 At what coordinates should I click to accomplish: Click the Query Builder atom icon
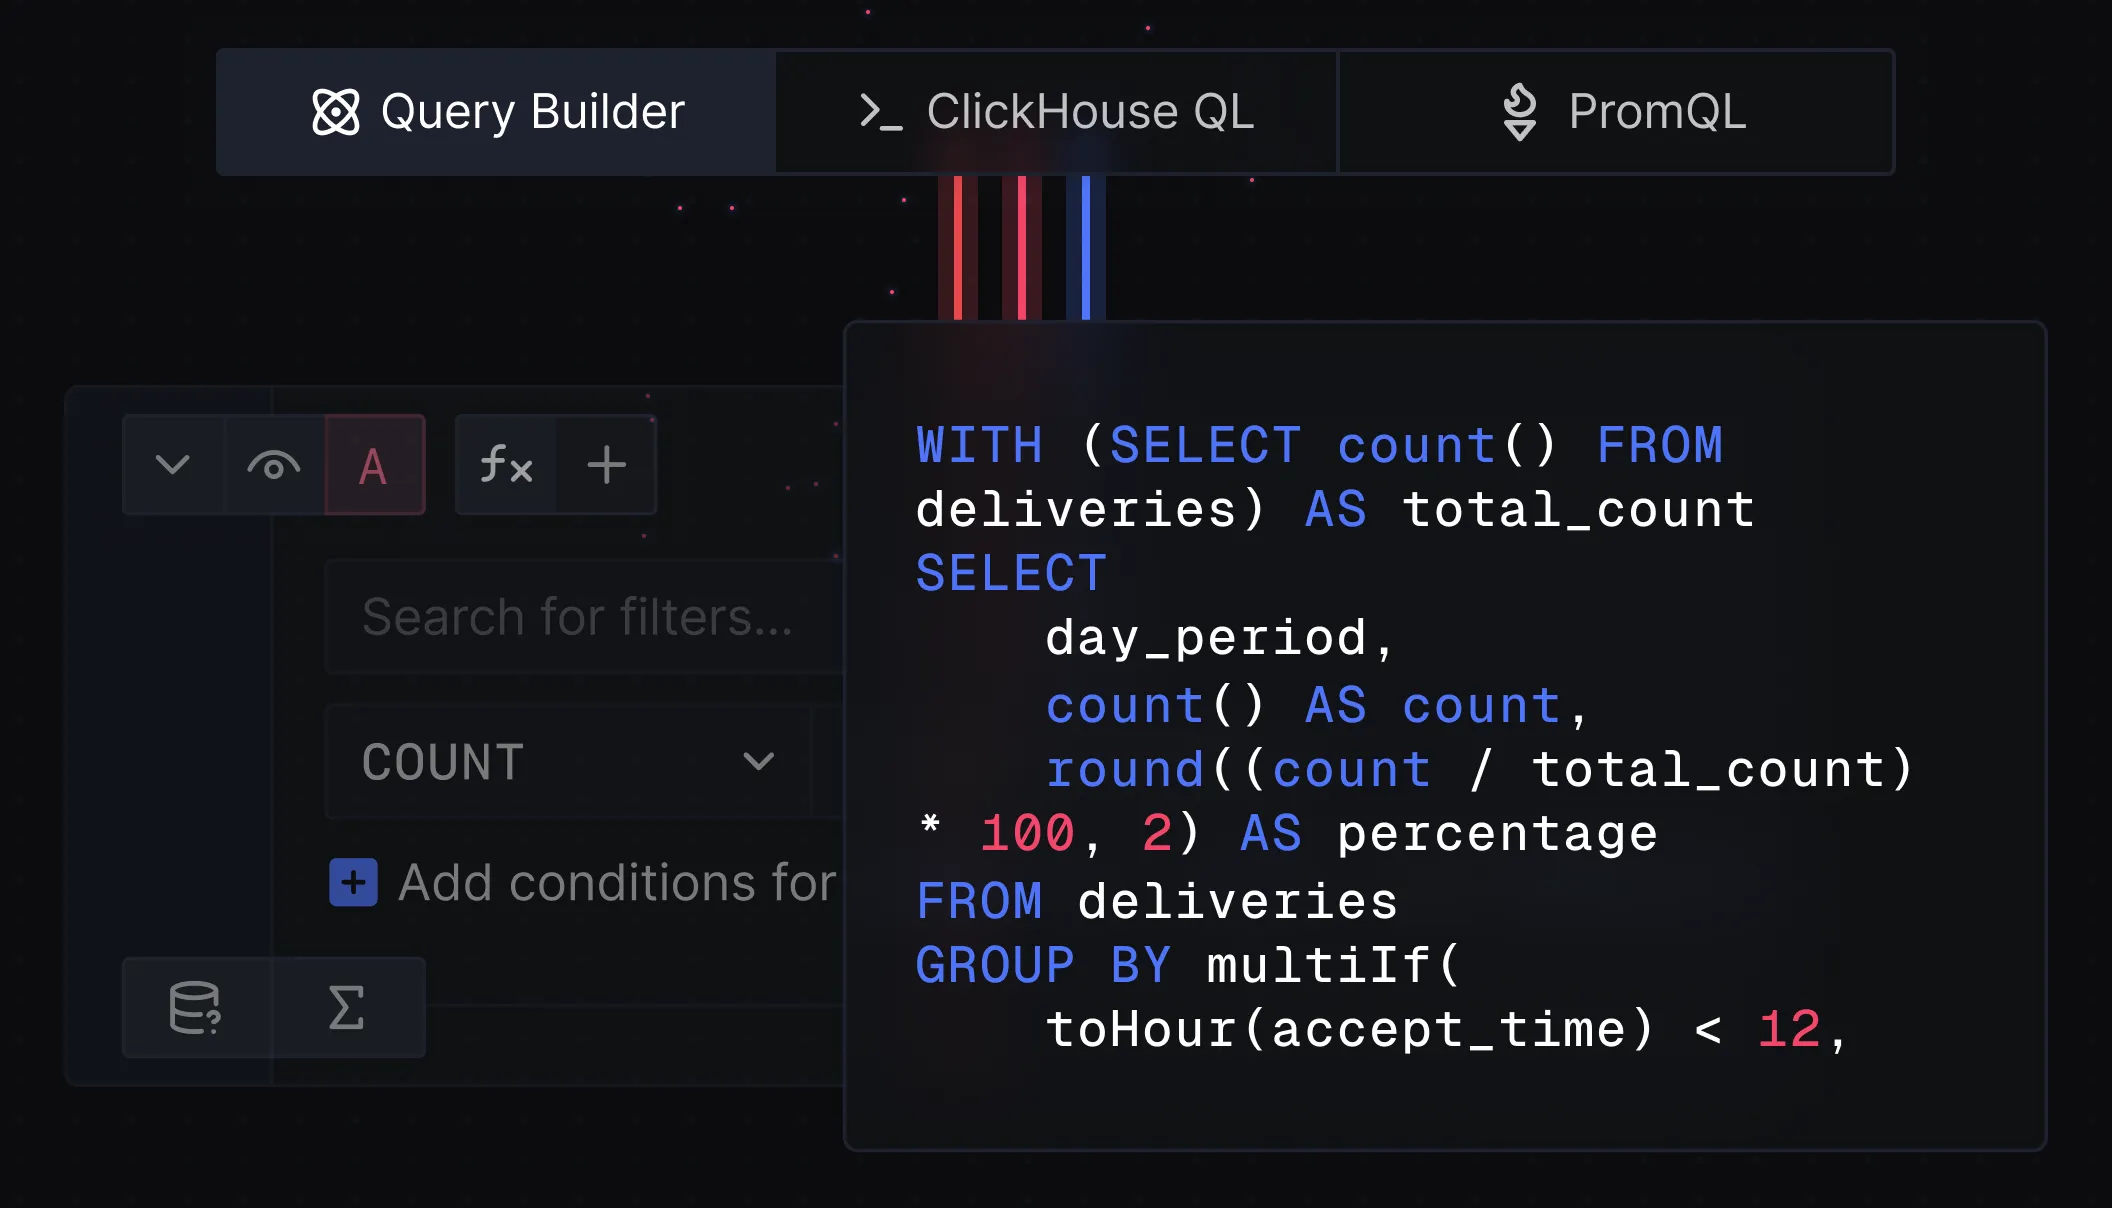tap(335, 112)
